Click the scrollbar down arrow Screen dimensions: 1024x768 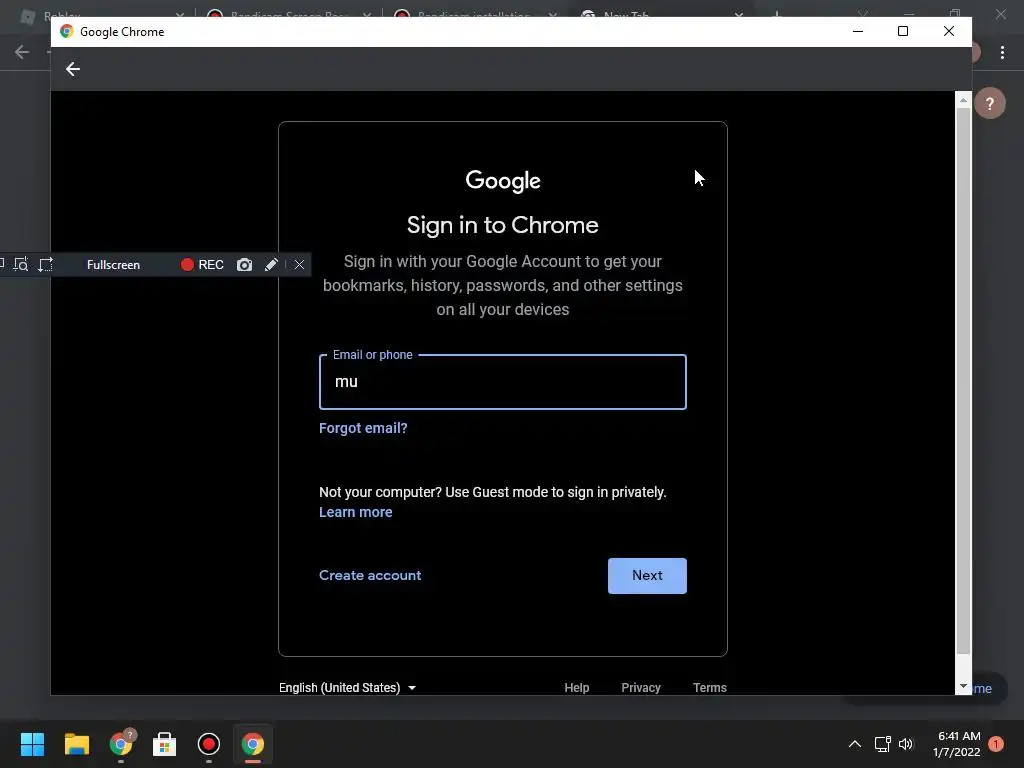963,686
